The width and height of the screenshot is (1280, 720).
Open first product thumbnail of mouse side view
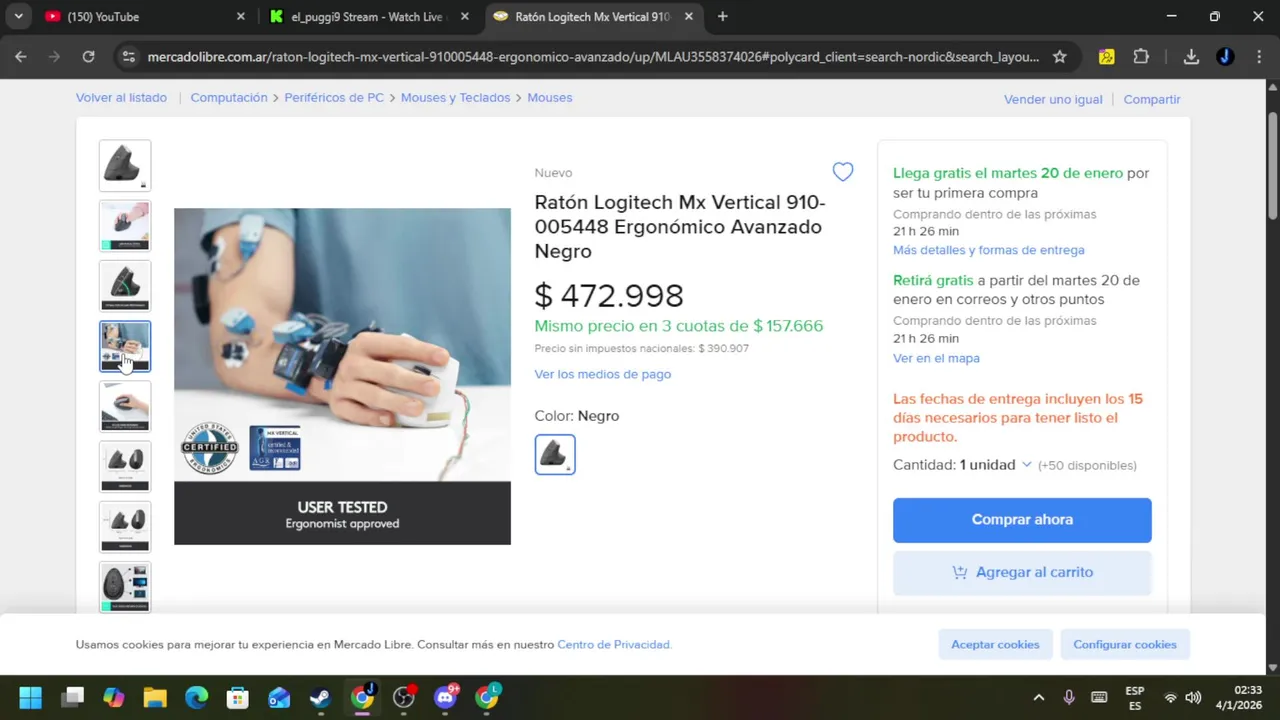(x=125, y=166)
